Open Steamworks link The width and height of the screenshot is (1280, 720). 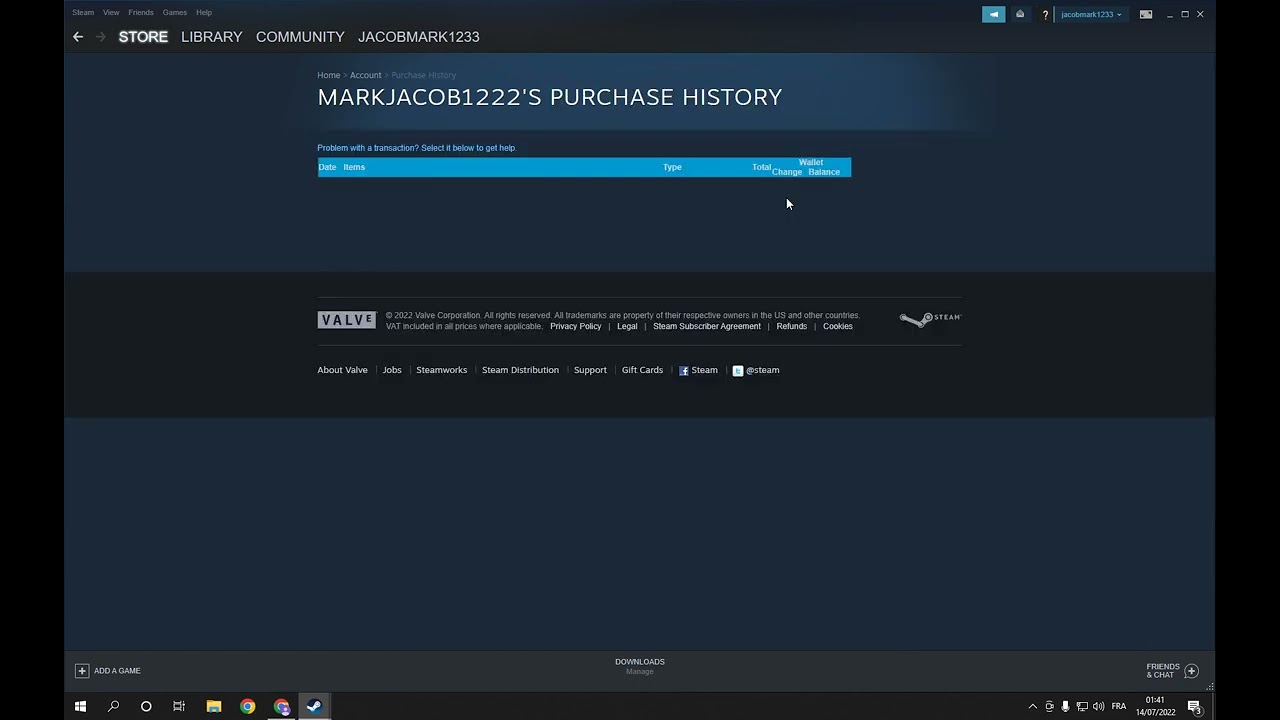coord(442,370)
